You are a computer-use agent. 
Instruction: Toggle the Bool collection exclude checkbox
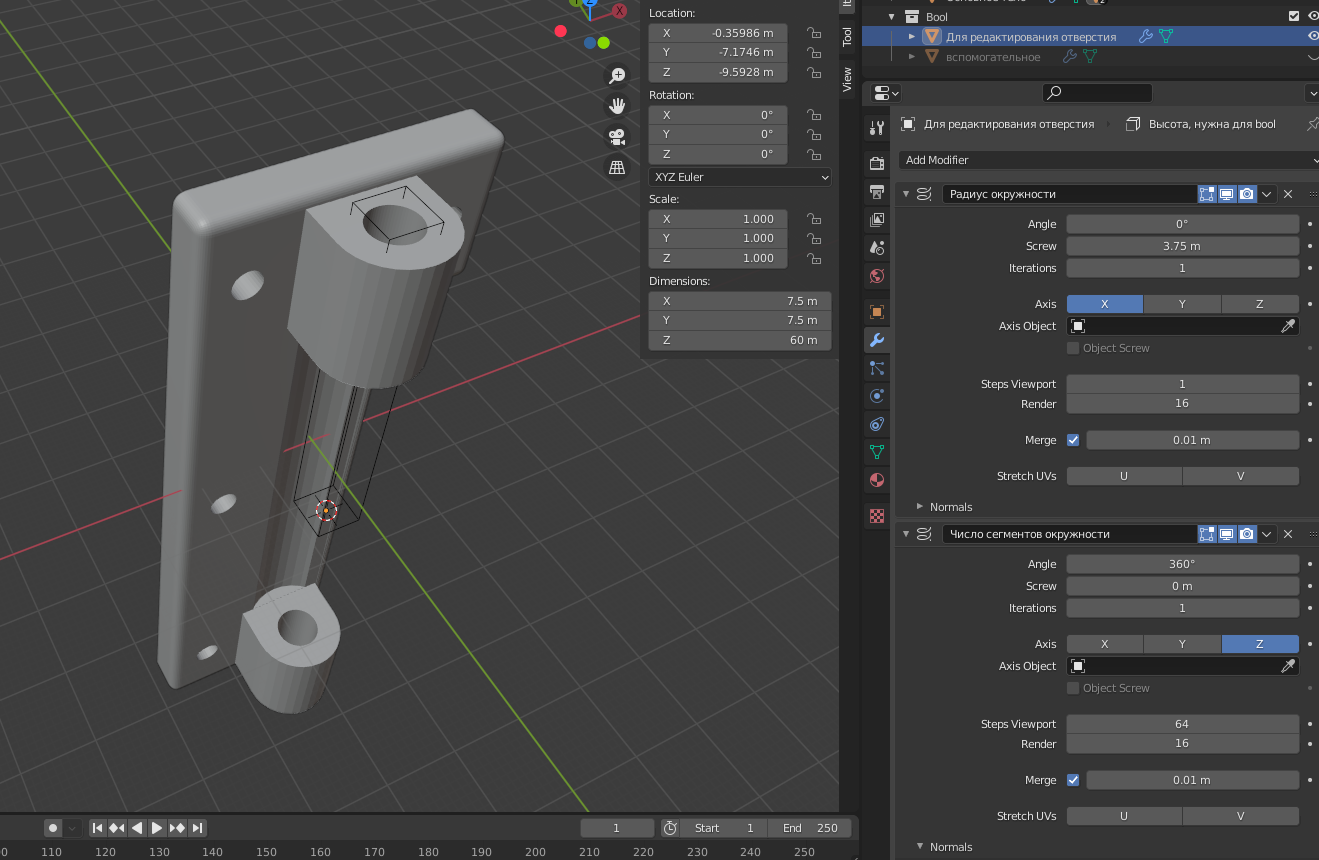pyautogui.click(x=1294, y=16)
